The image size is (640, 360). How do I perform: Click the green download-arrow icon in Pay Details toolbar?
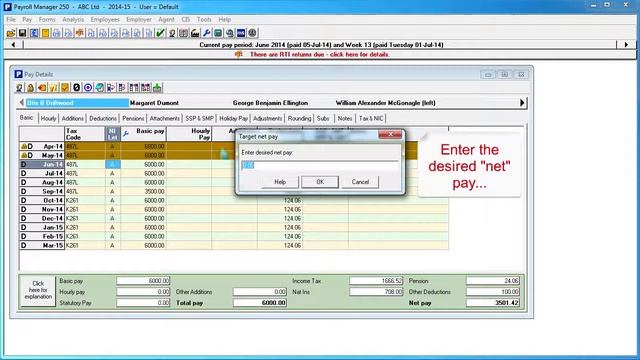point(157,87)
